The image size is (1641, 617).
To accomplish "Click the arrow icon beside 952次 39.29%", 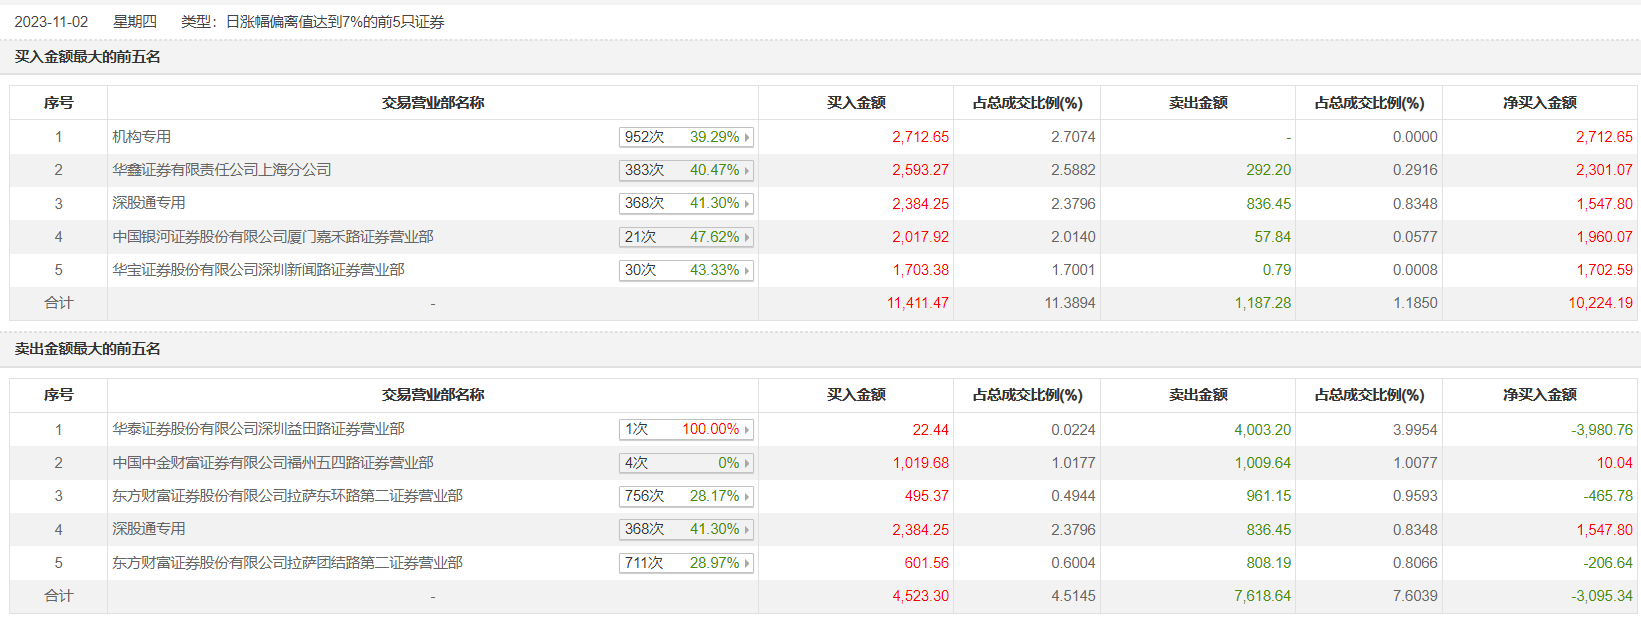I will (746, 137).
